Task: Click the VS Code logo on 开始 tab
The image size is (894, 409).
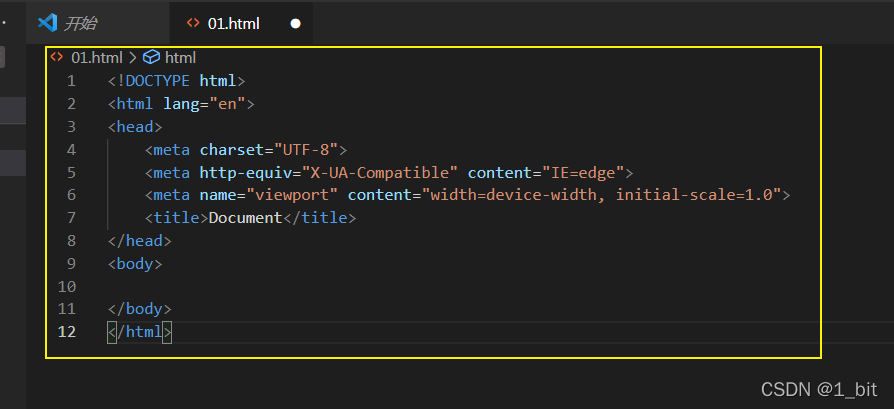Action: [x=47, y=23]
